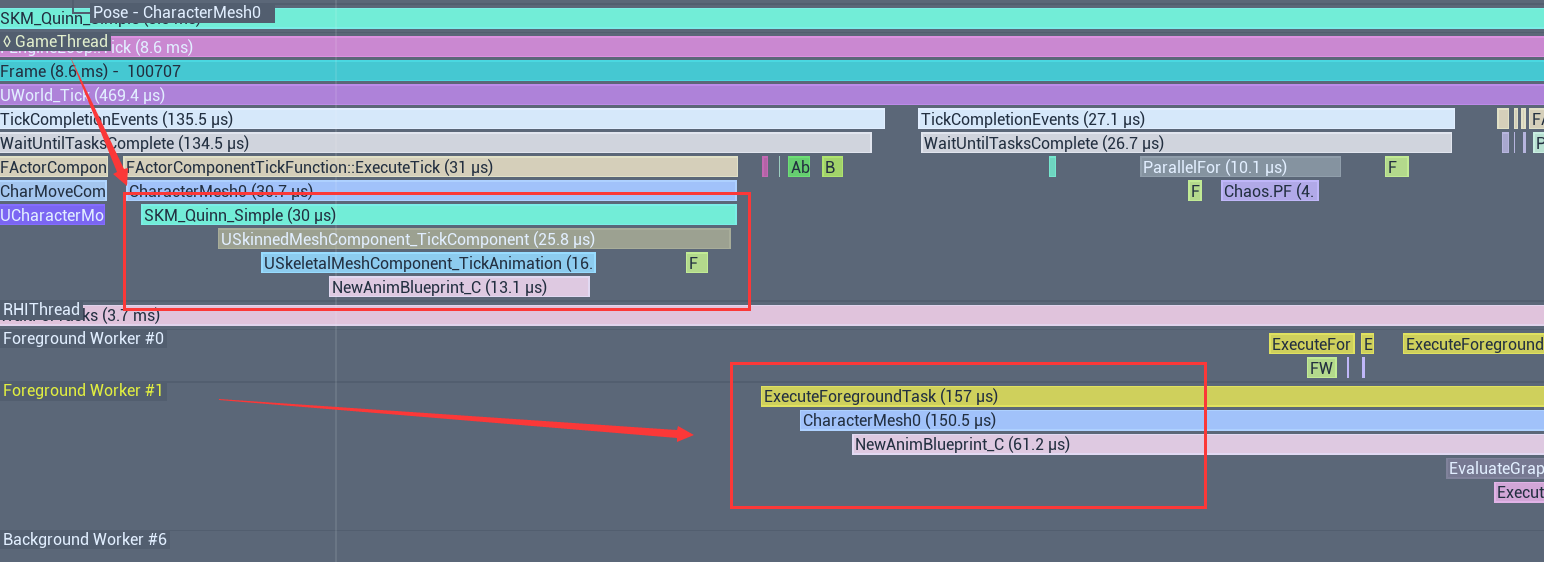Click the highlighted Foreground Worker #1 track label
The height and width of the screenshot is (562, 1544).
pos(83,391)
